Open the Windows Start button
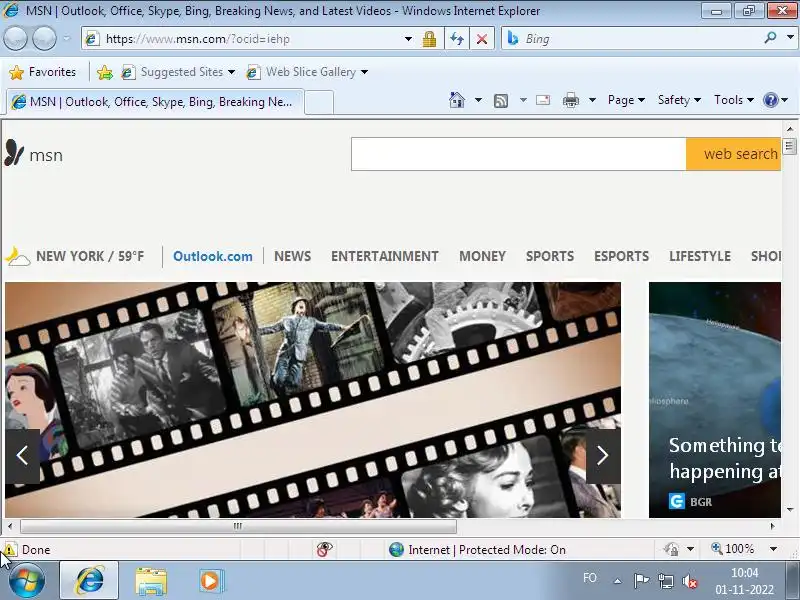Screen dimensions: 800x600 point(27,581)
